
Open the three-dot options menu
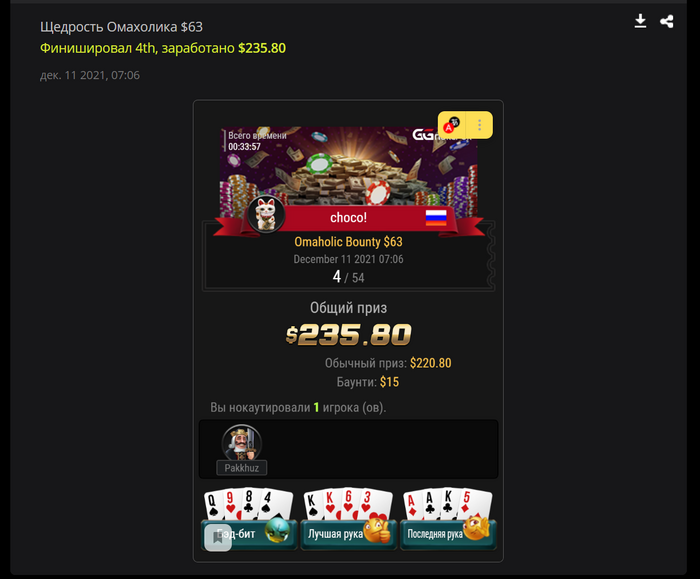(x=479, y=125)
